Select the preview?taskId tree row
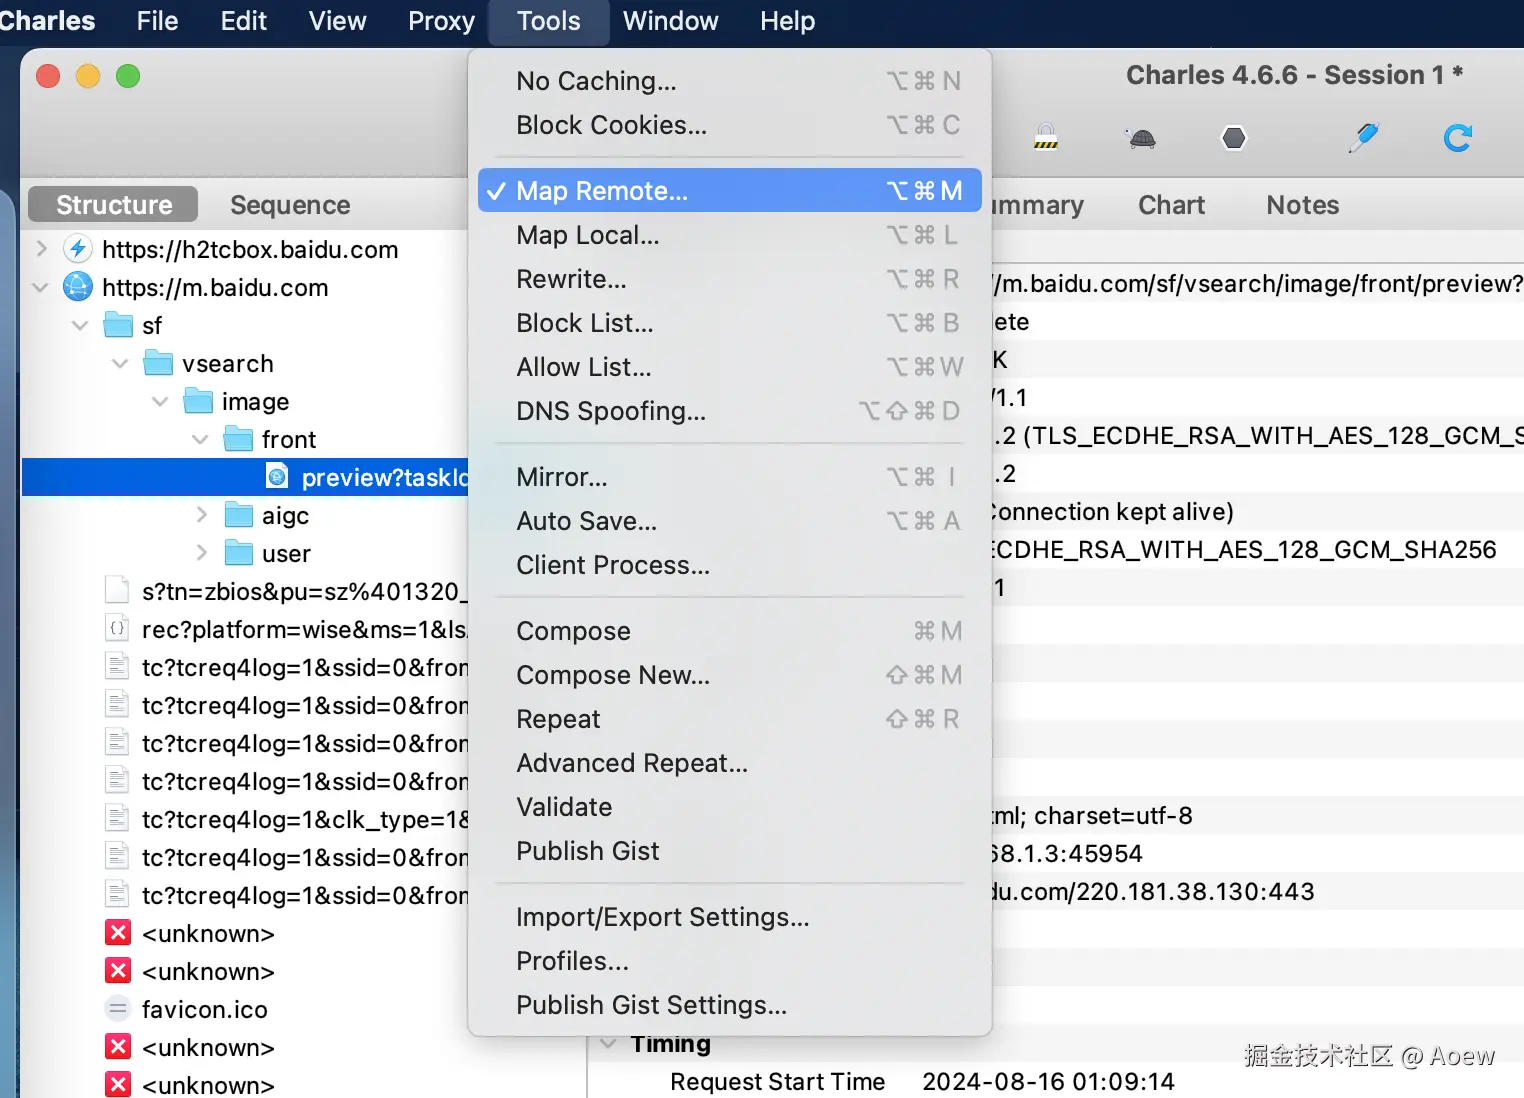The height and width of the screenshot is (1098, 1524). (x=245, y=477)
